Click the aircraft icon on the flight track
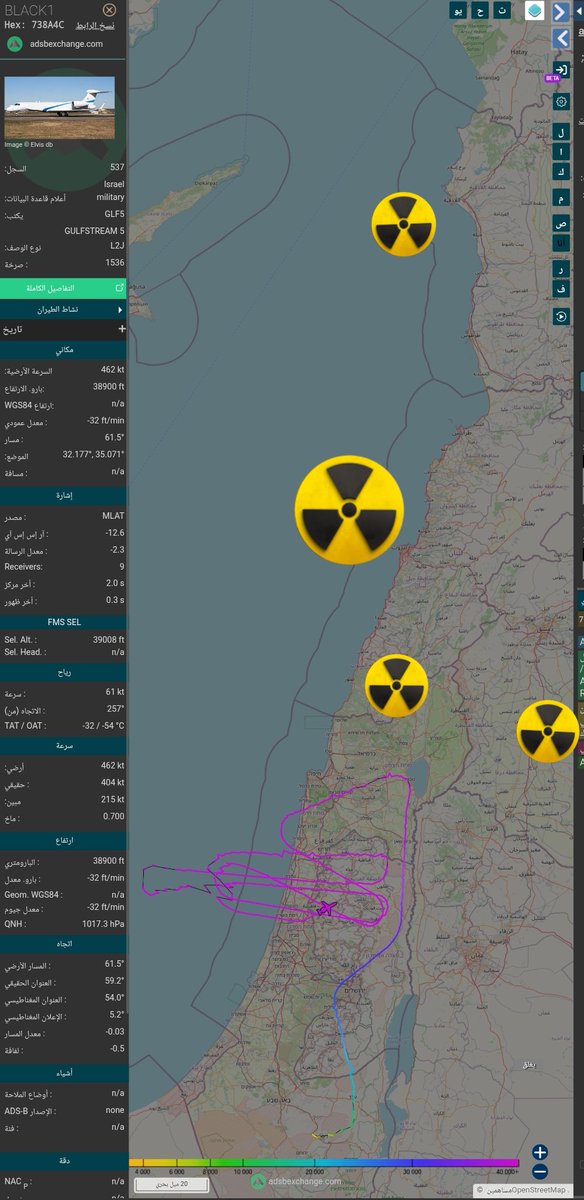Screen dimensions: 584x1200 tap(325, 908)
